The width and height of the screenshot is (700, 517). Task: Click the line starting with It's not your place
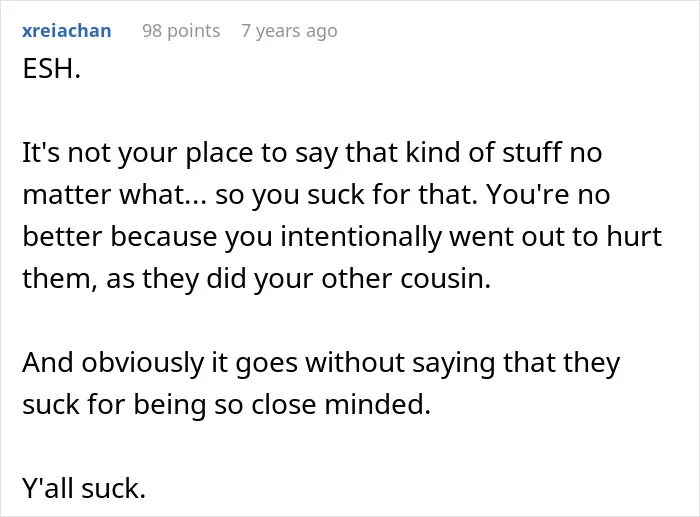coord(312,153)
